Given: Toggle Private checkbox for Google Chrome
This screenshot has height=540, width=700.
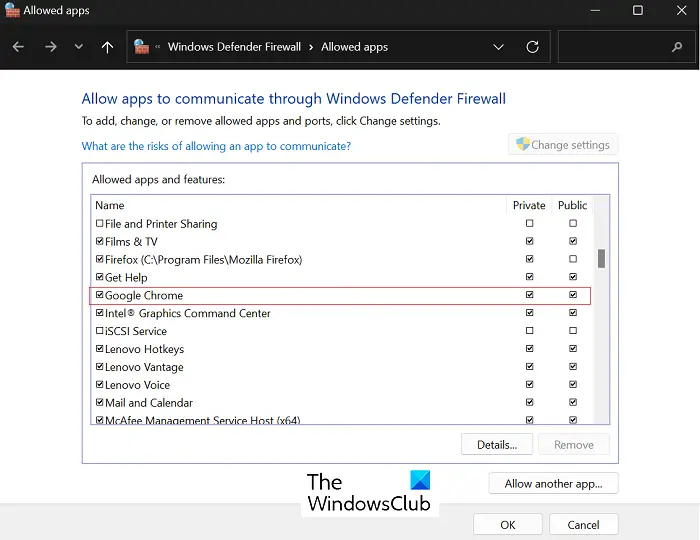Looking at the screenshot, I should coord(529,295).
